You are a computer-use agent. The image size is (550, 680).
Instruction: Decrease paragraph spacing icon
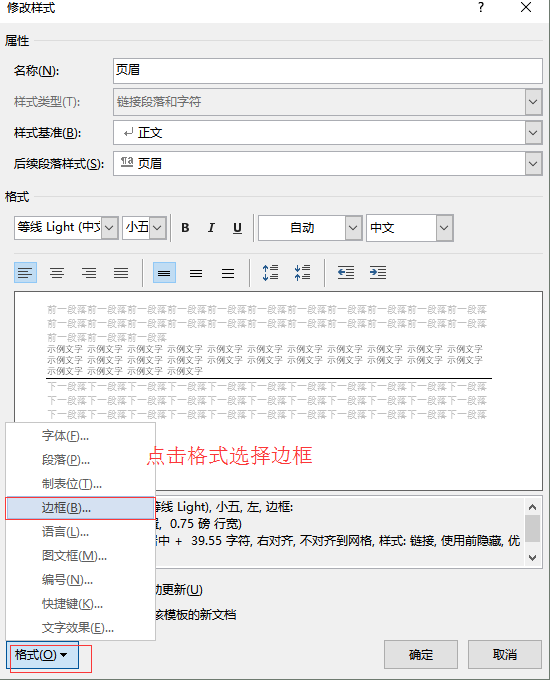coord(303,273)
